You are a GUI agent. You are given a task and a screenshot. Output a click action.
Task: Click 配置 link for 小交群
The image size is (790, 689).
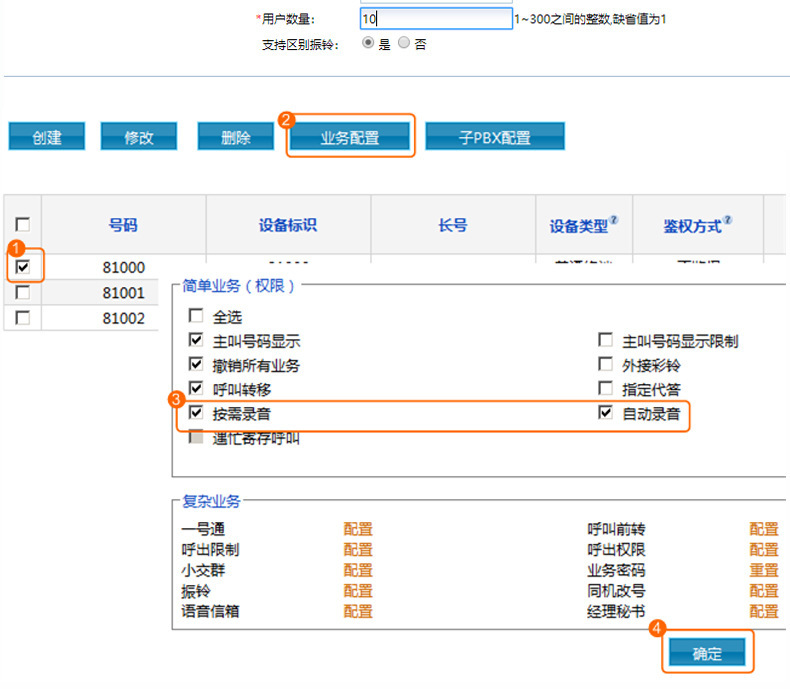click(x=358, y=570)
